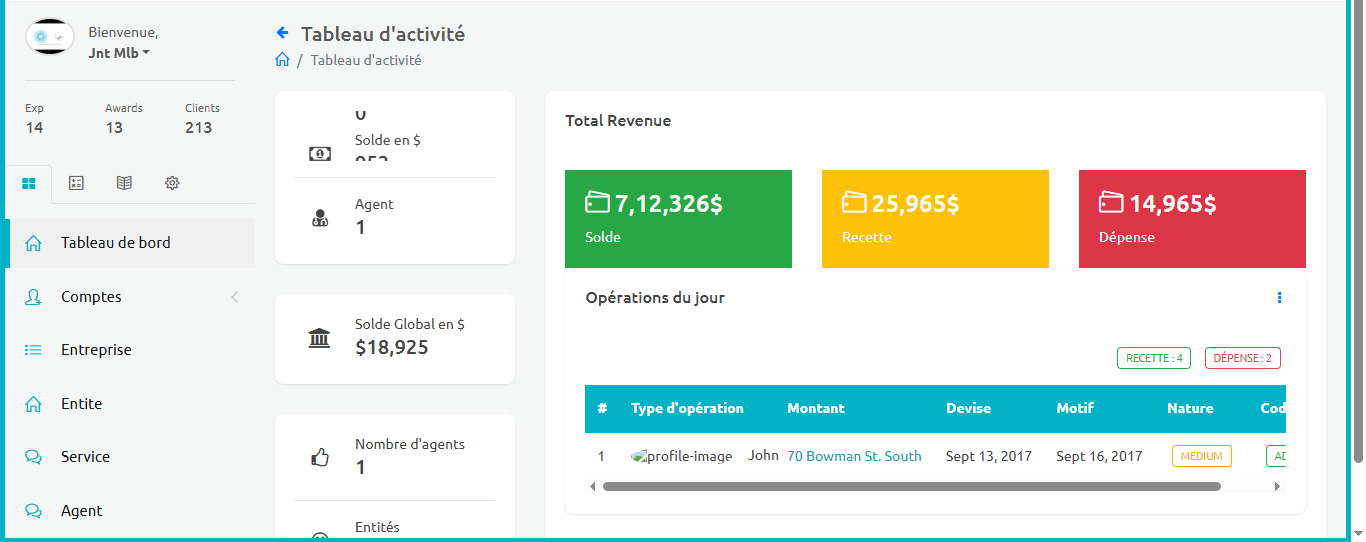
Task: Open the Entreprise menu item
Action: click(x=96, y=350)
